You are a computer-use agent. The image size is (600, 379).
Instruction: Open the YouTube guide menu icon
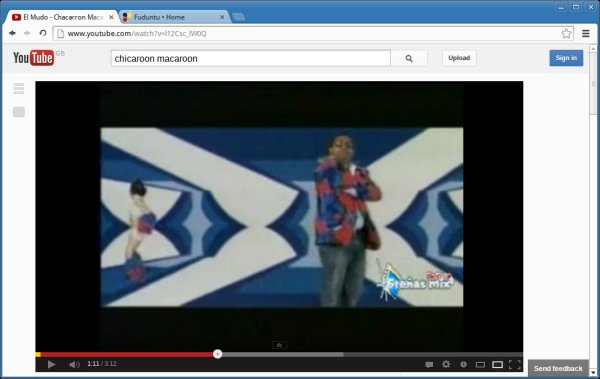(19, 88)
